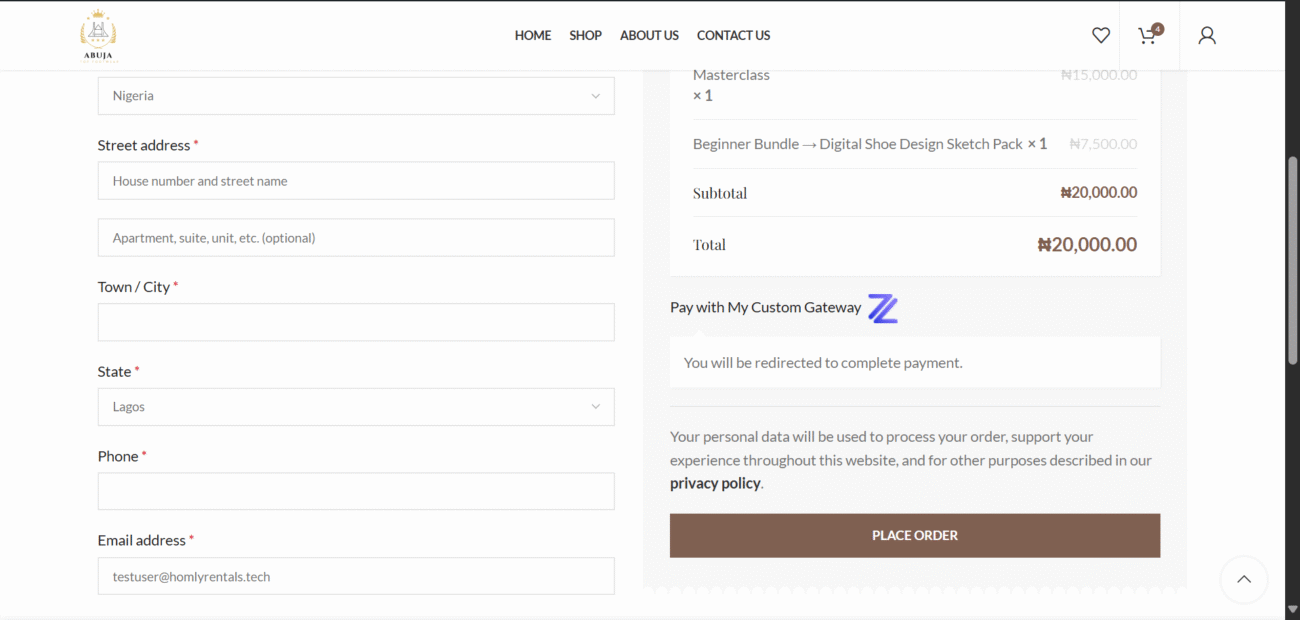
Task: Open the user account icon
Action: pyautogui.click(x=1207, y=35)
